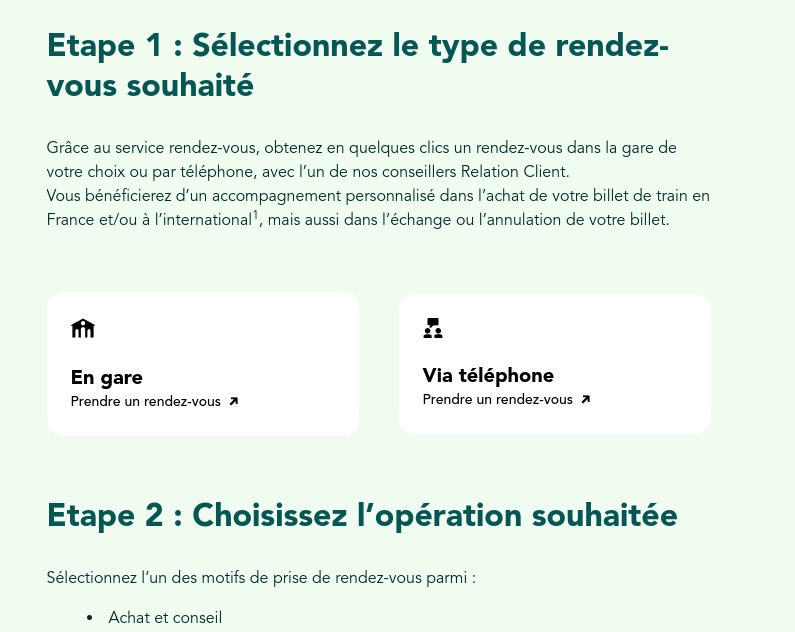This screenshot has height=632, width=795.
Task: Click the advisor chat icon in Via téléphone card
Action: point(433,328)
